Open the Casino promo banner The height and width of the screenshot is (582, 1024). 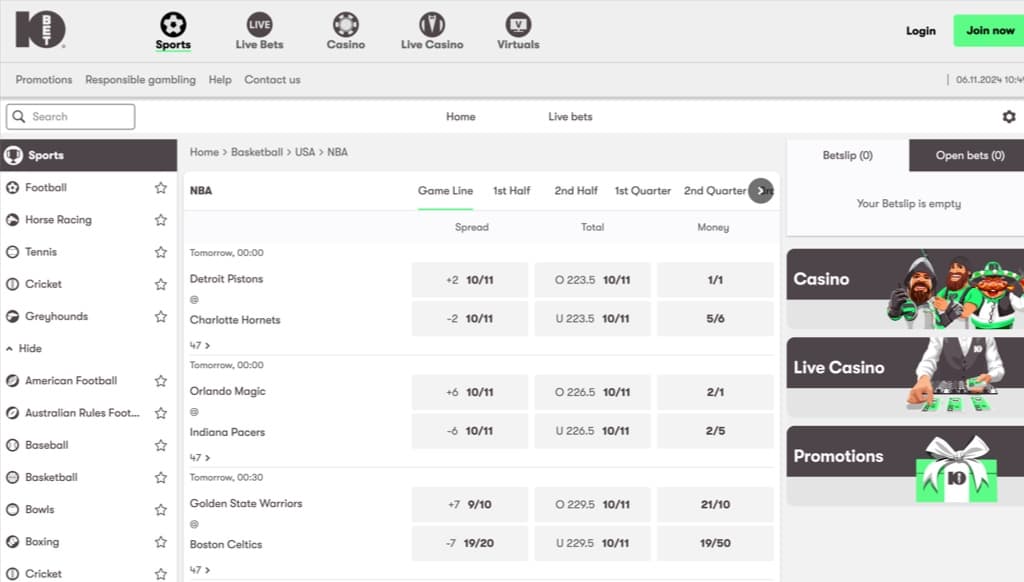coord(905,289)
